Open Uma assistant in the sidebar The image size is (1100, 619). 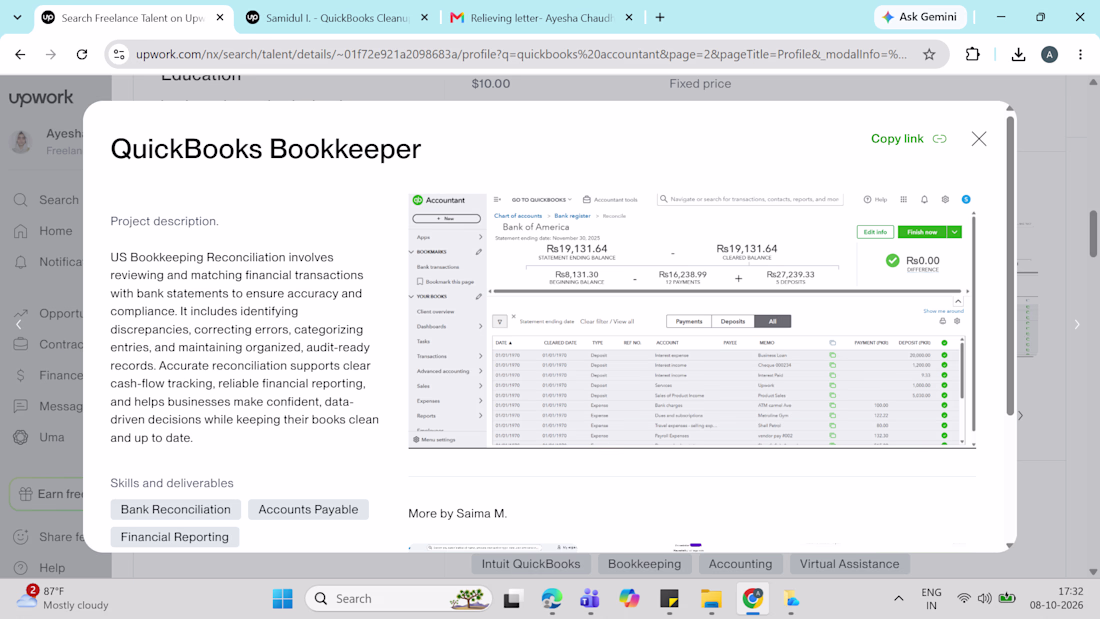39,437
